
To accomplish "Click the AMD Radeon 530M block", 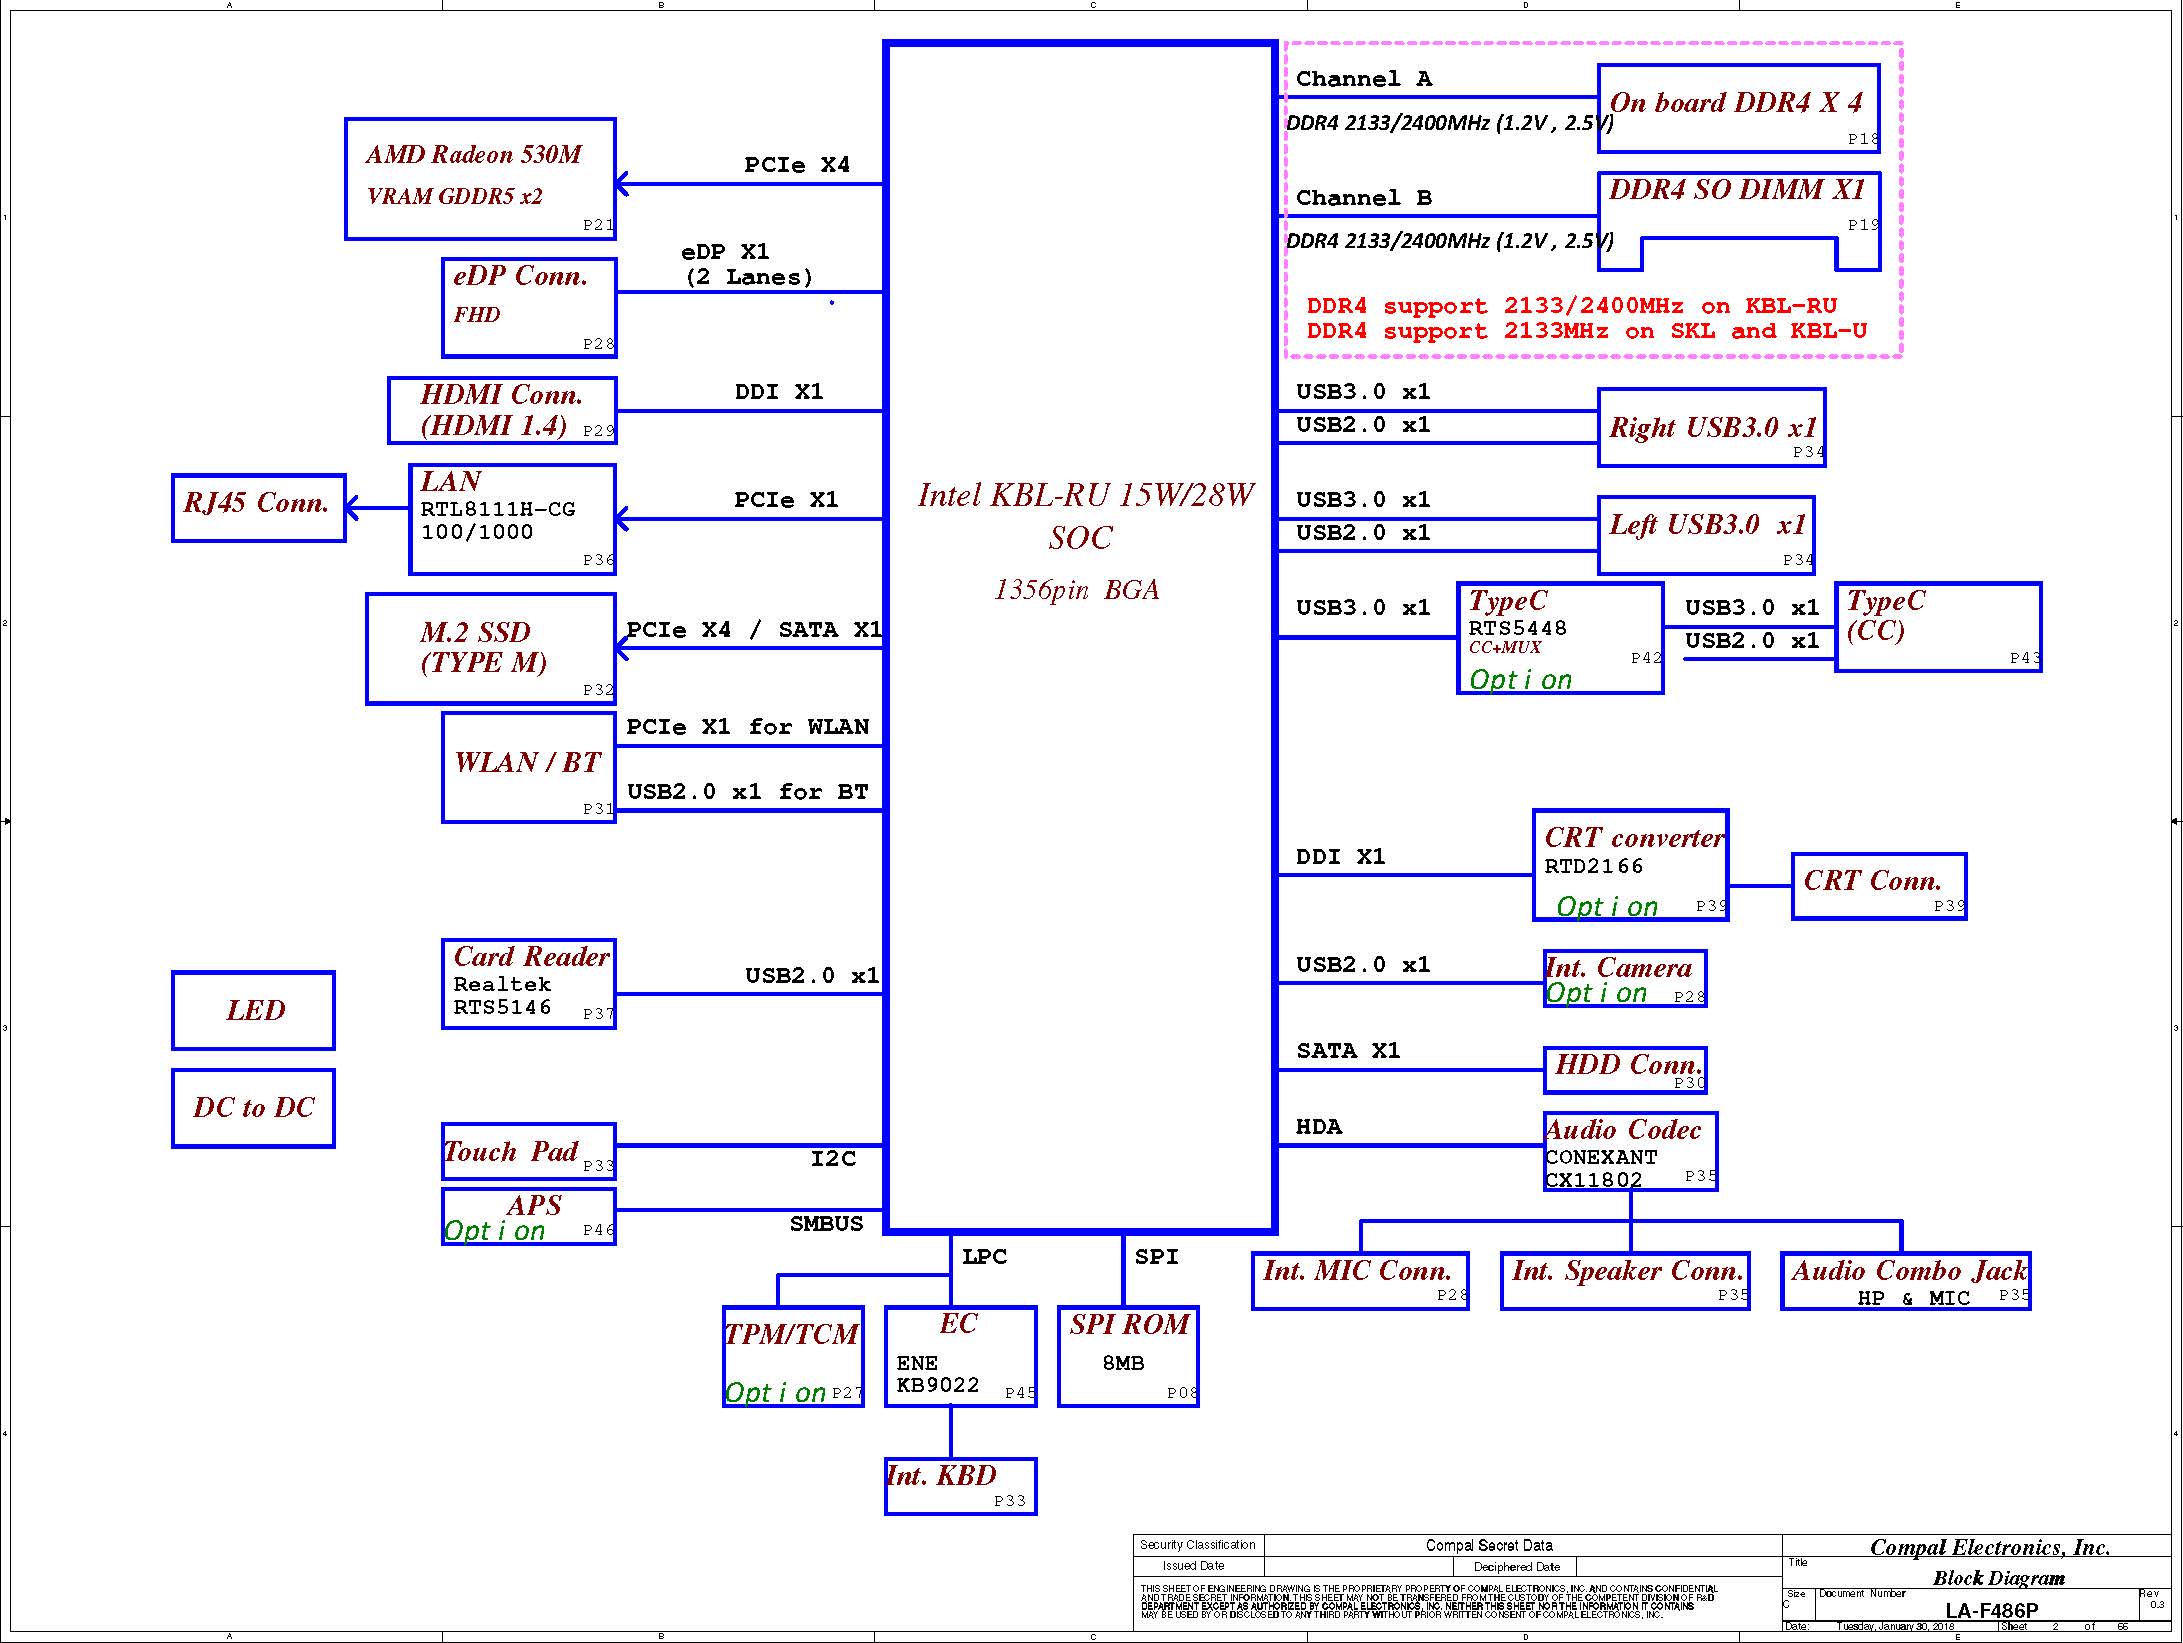I will [480, 179].
